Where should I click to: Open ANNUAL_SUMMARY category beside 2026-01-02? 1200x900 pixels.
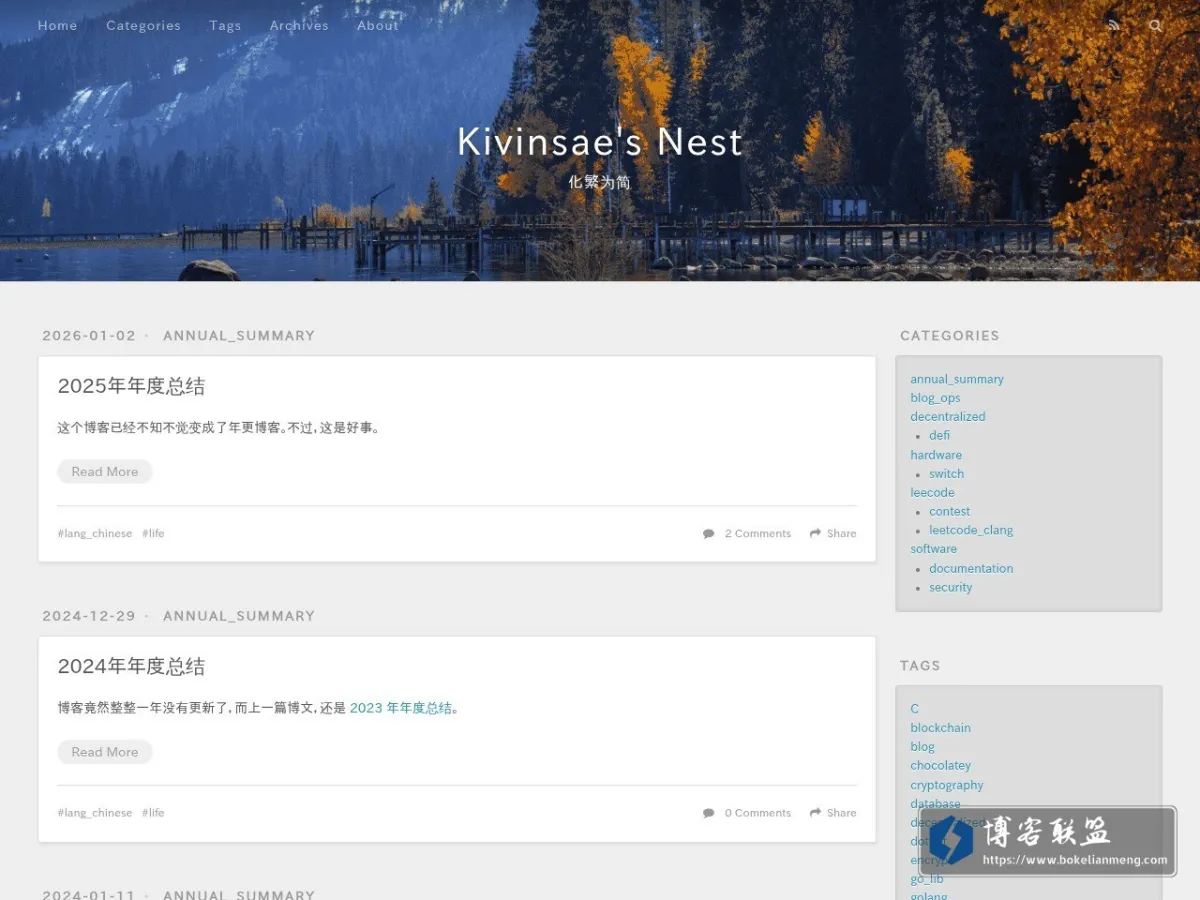point(239,336)
